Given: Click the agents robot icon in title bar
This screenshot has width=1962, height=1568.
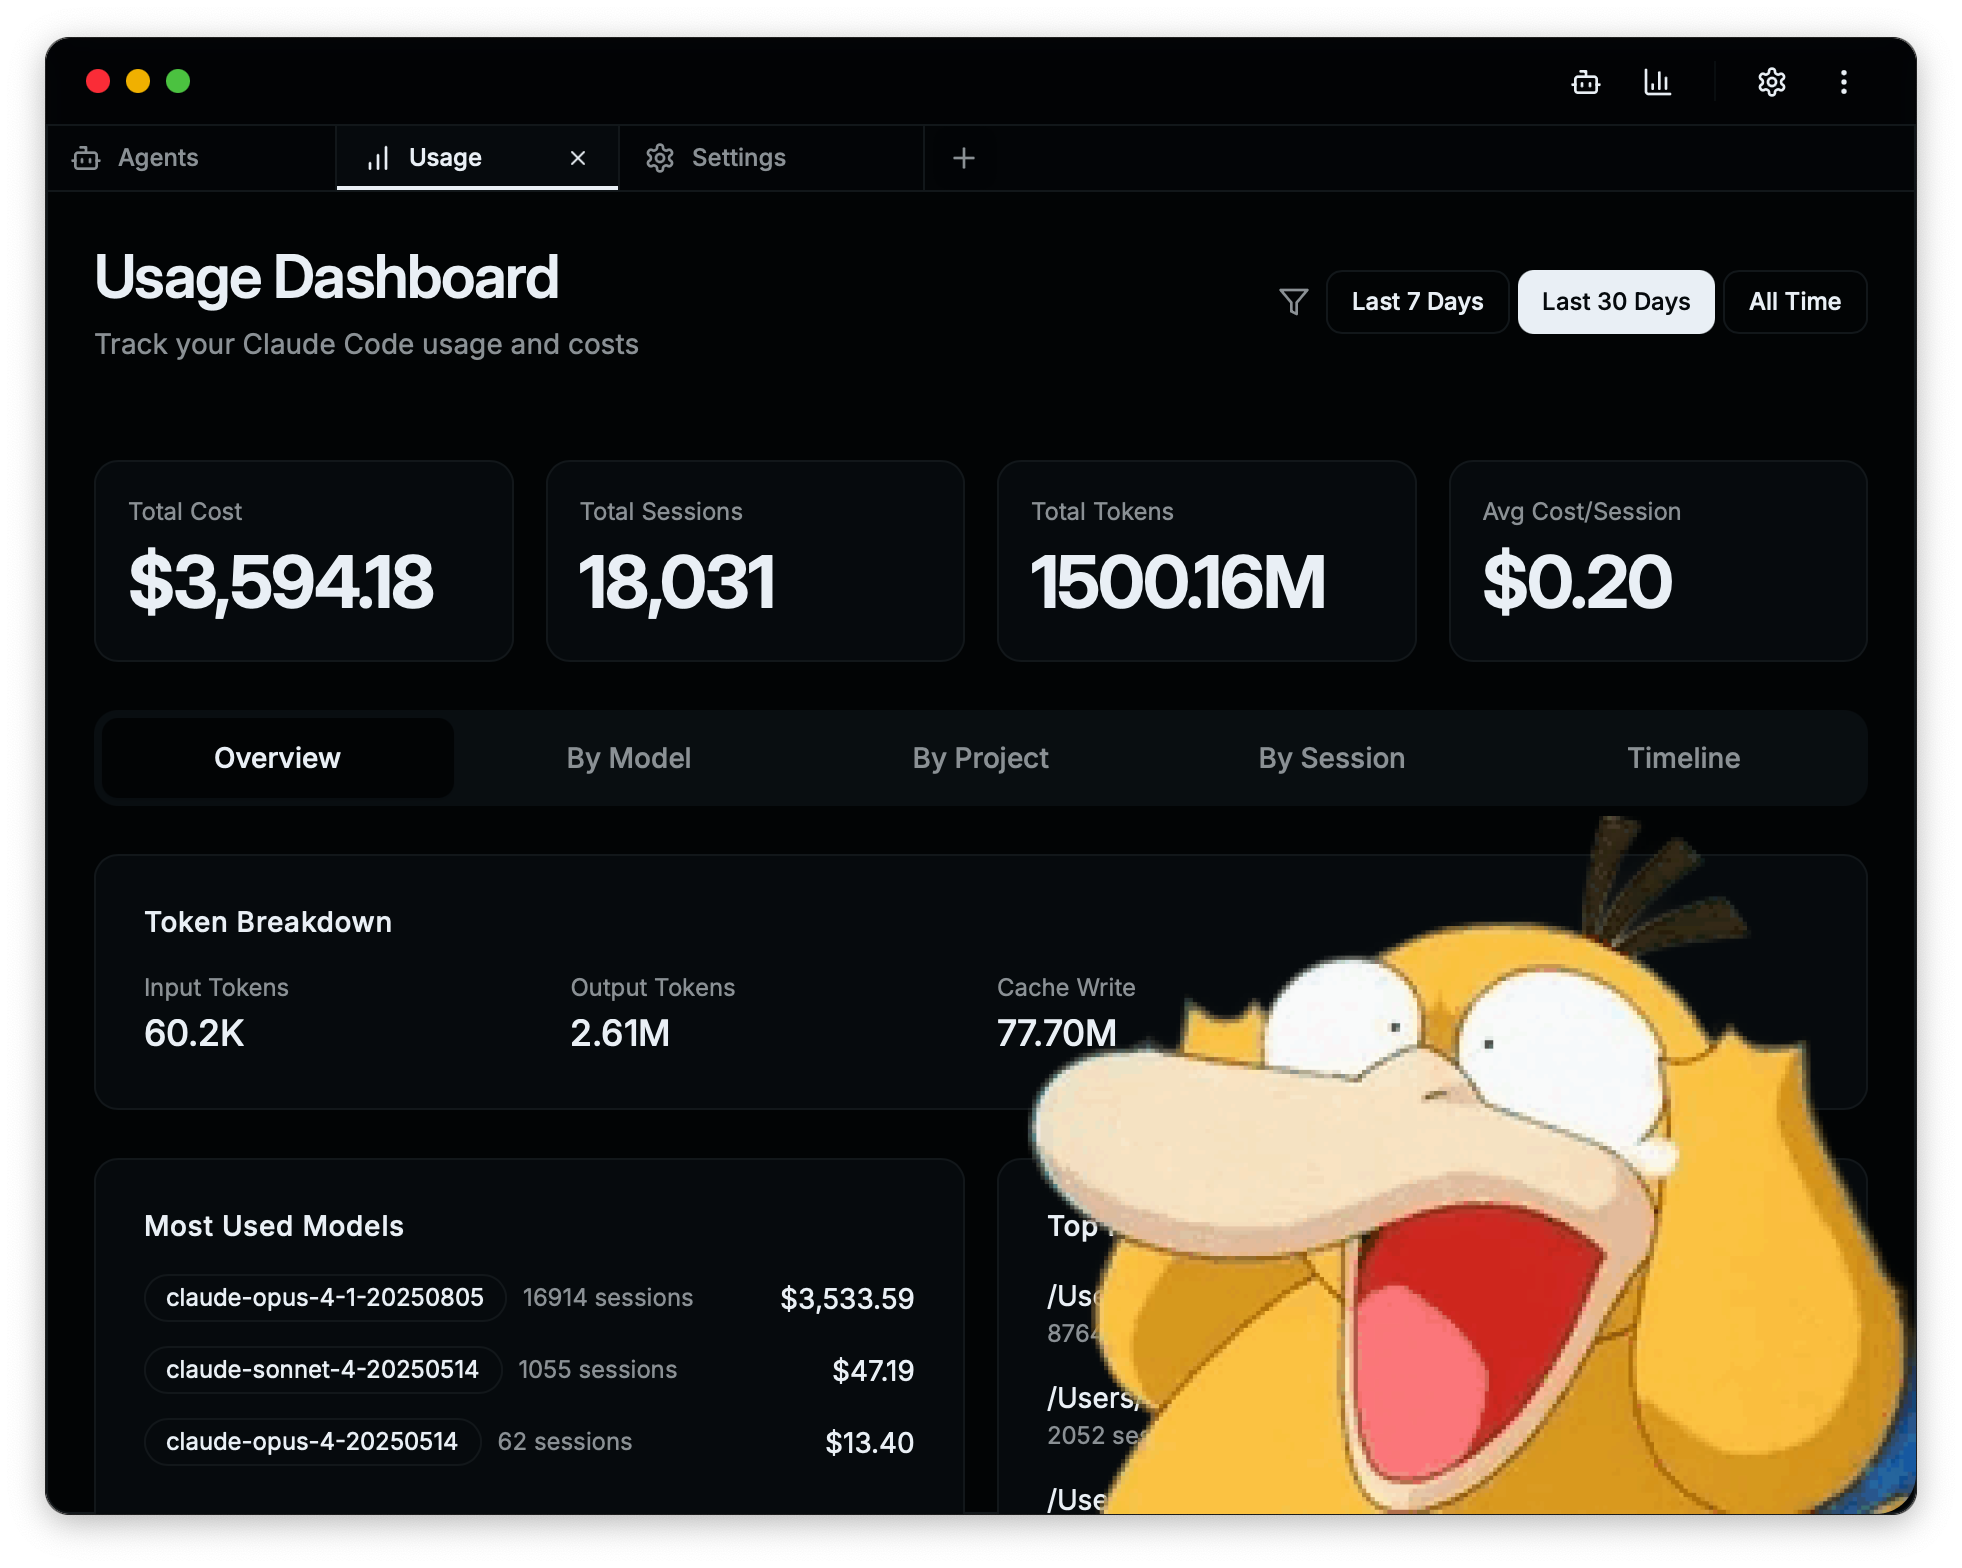Looking at the screenshot, I should 1585,82.
